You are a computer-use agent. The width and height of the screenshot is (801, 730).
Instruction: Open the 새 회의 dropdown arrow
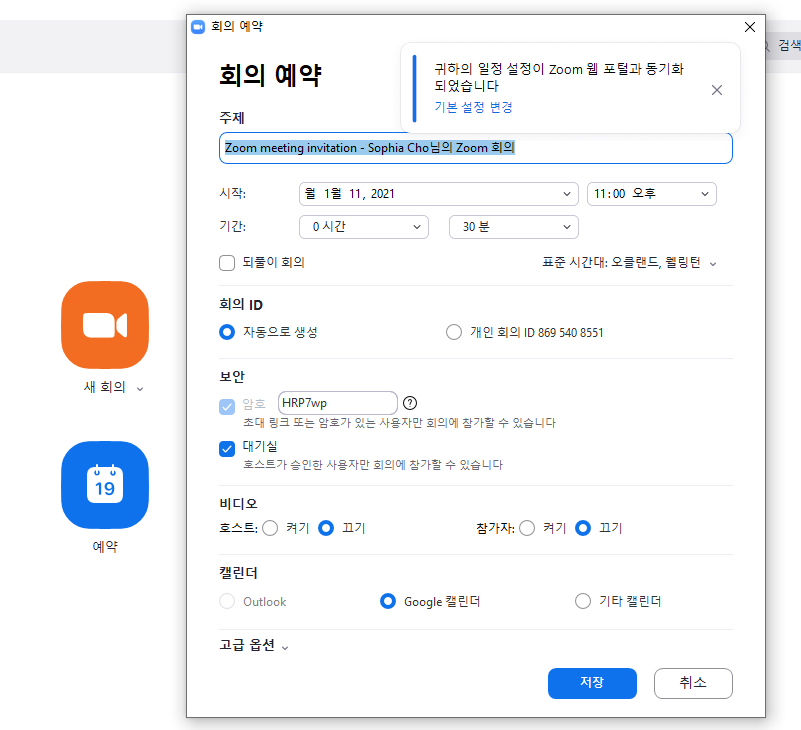tap(140, 389)
